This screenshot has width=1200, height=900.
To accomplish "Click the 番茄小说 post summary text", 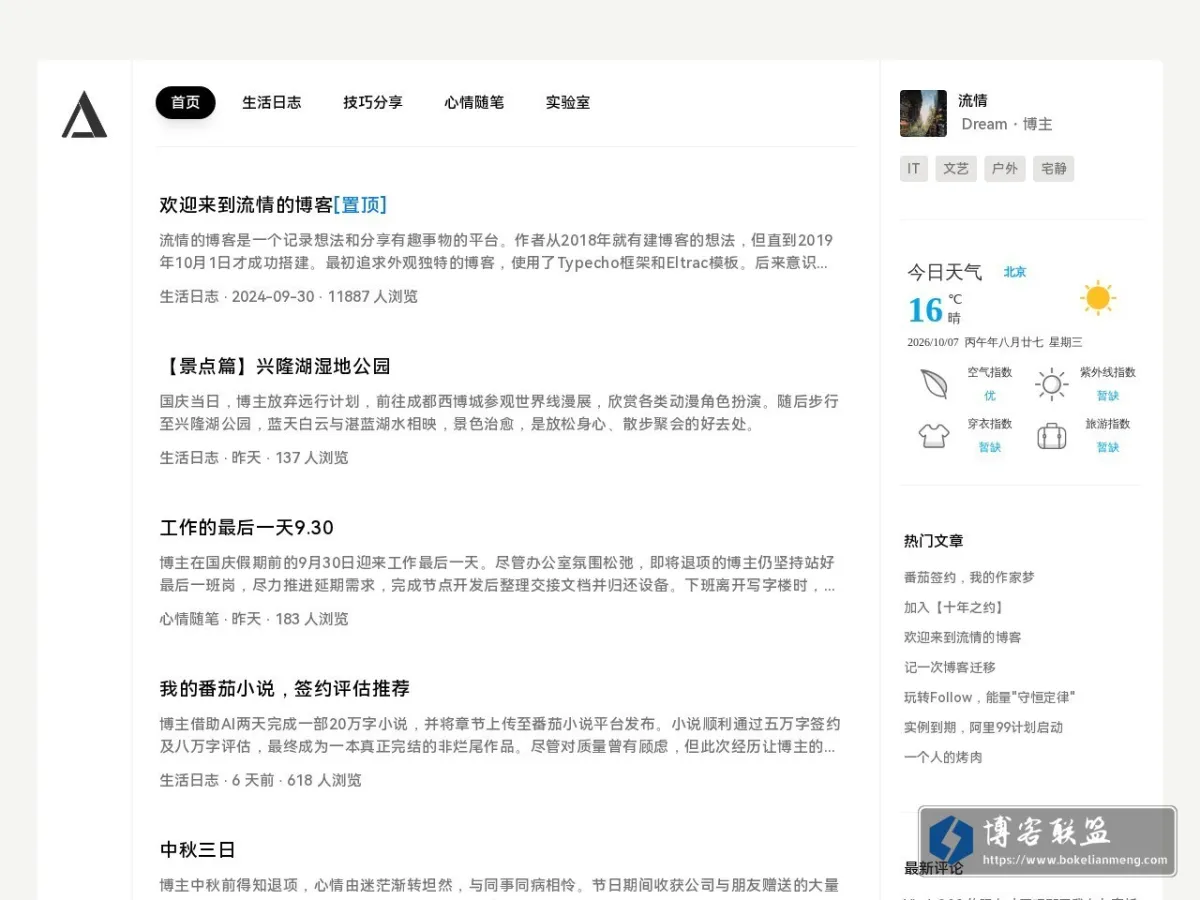I will click(x=499, y=735).
